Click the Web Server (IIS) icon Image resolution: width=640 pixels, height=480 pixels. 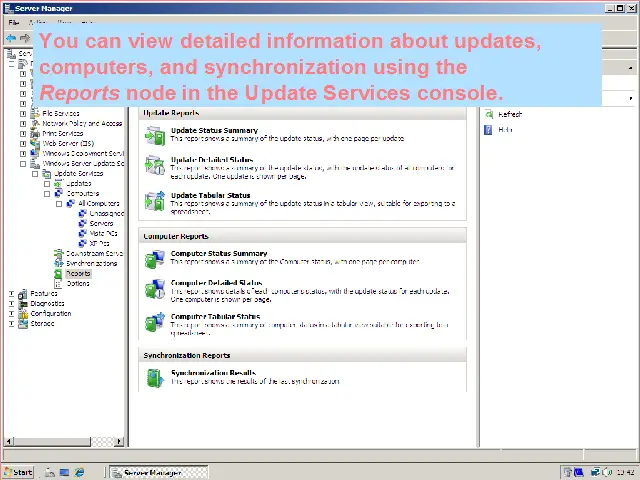click(35, 143)
